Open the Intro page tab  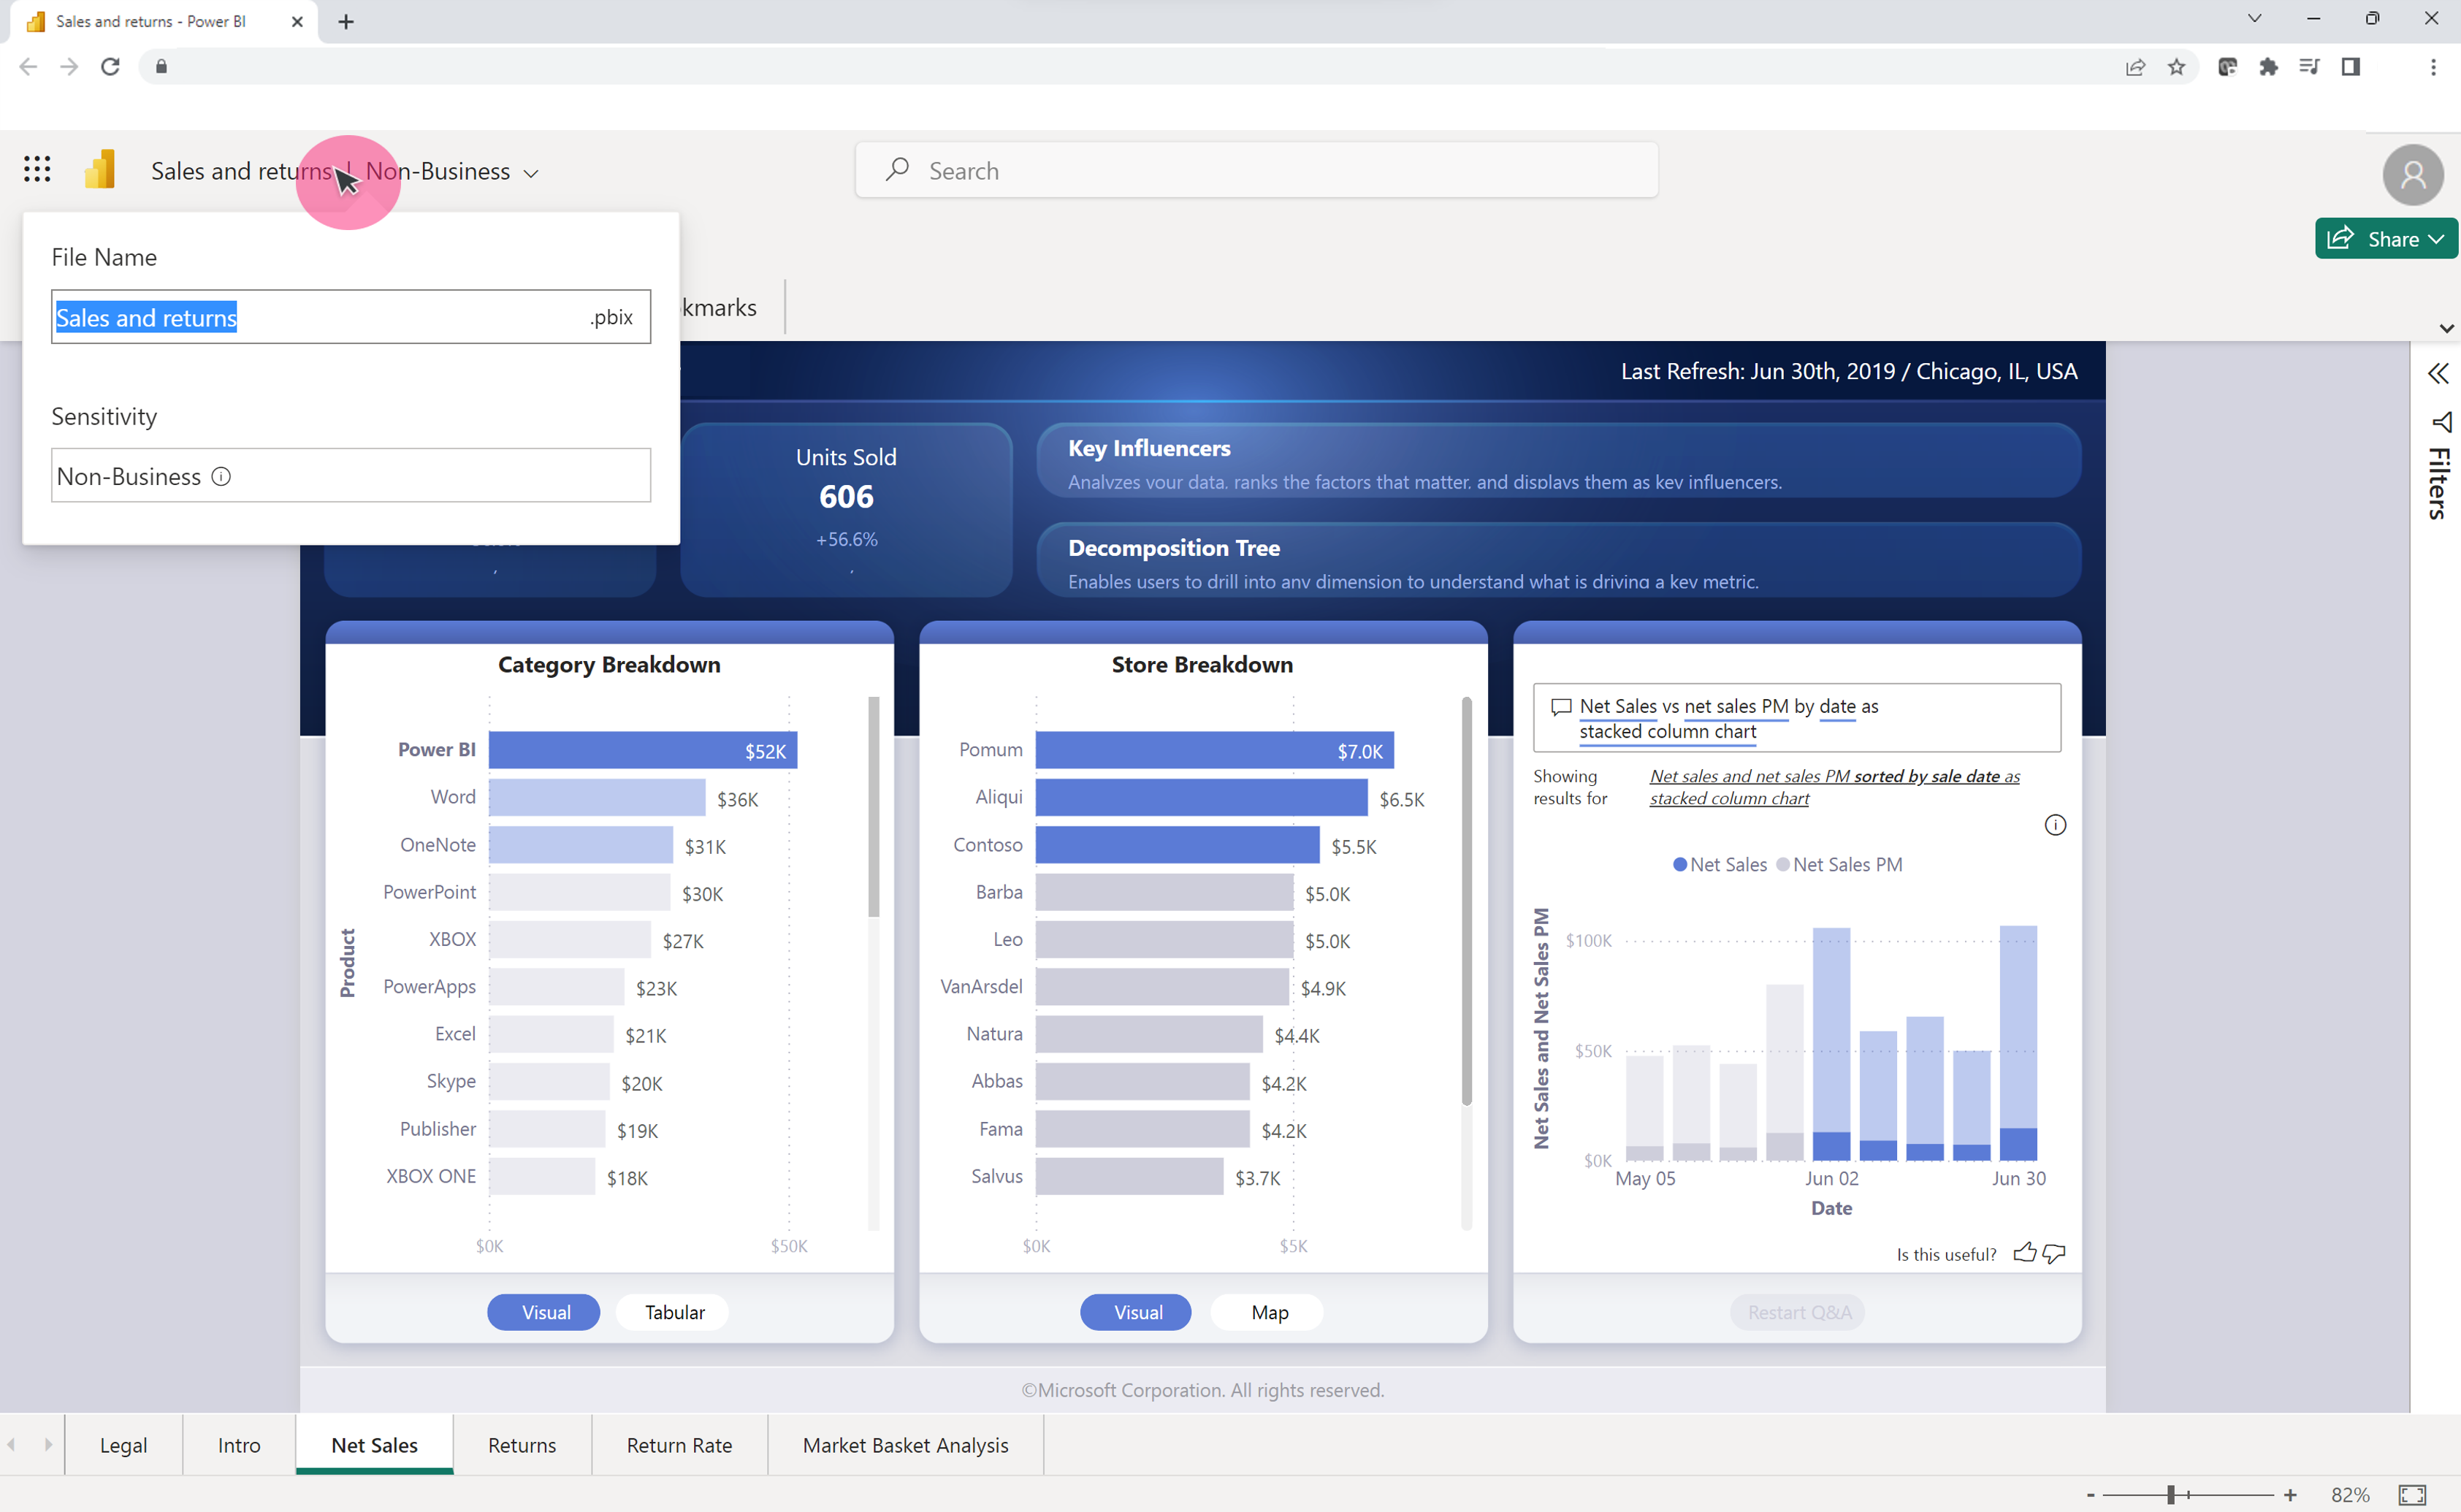[x=239, y=1445]
